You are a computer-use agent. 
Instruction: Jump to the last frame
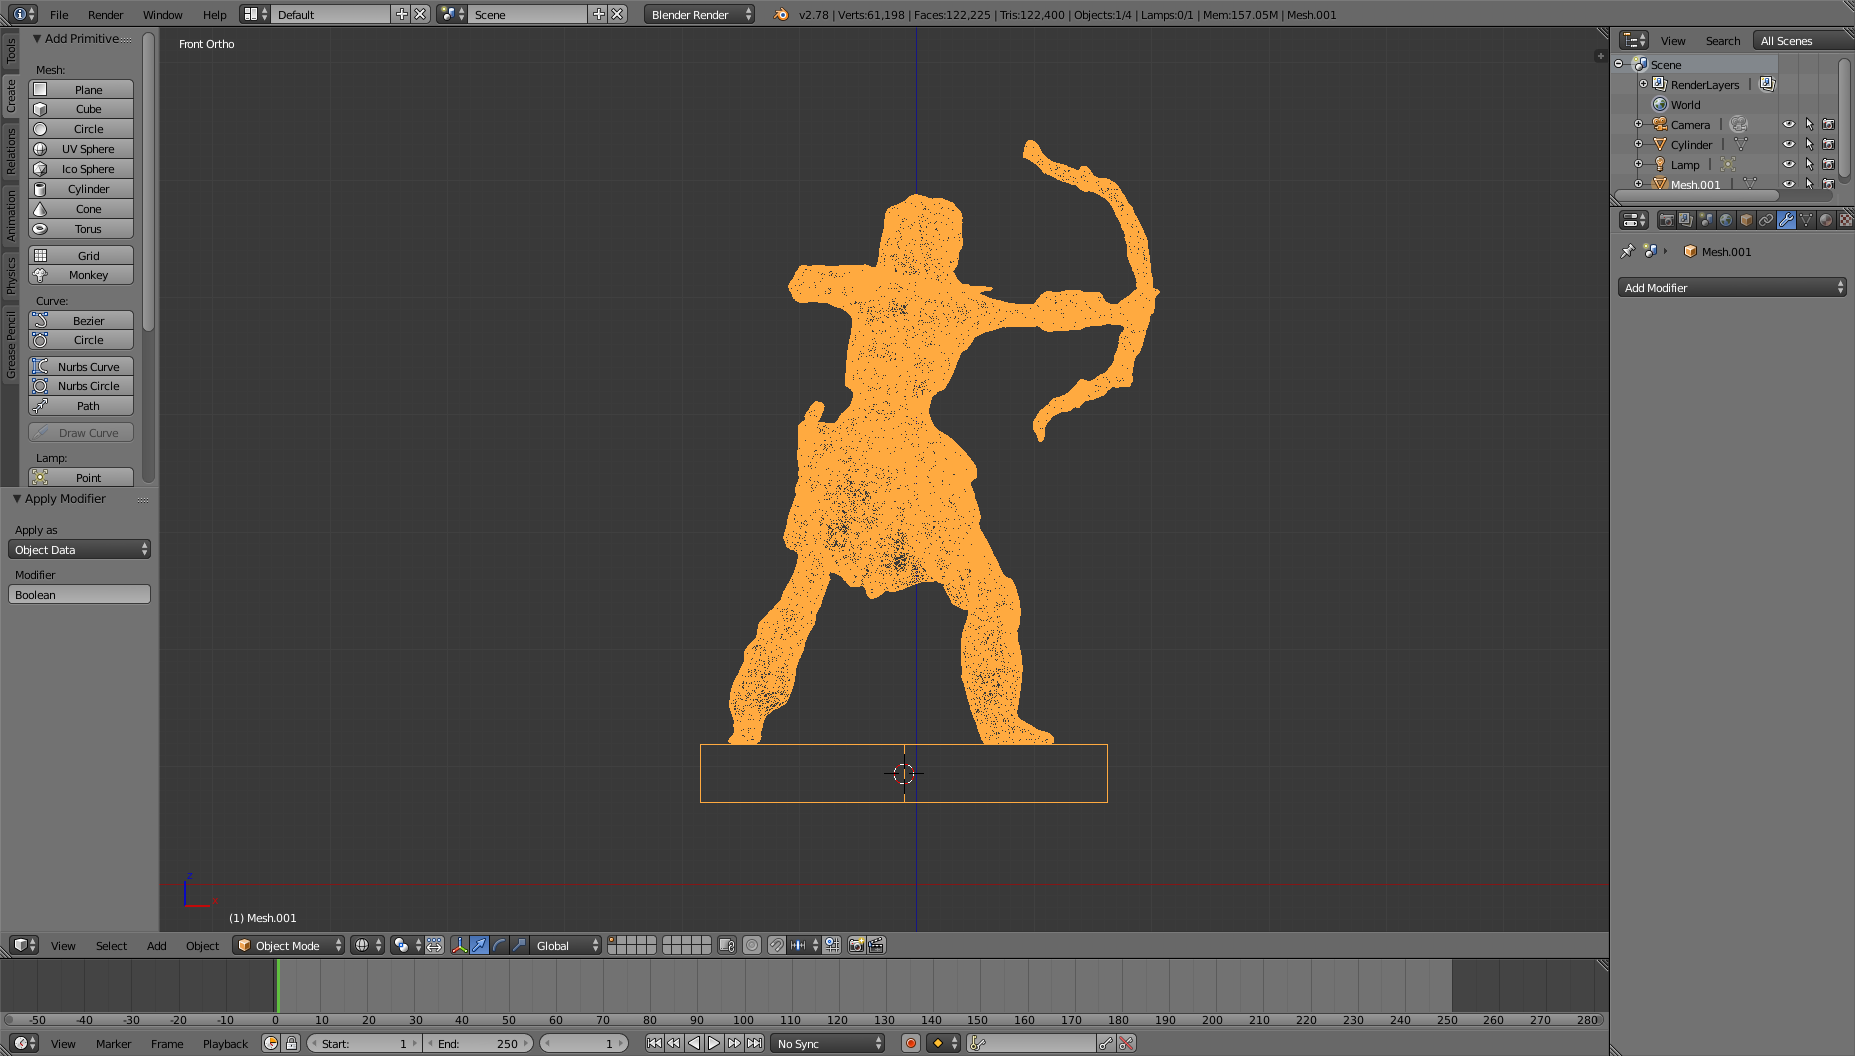click(754, 1043)
